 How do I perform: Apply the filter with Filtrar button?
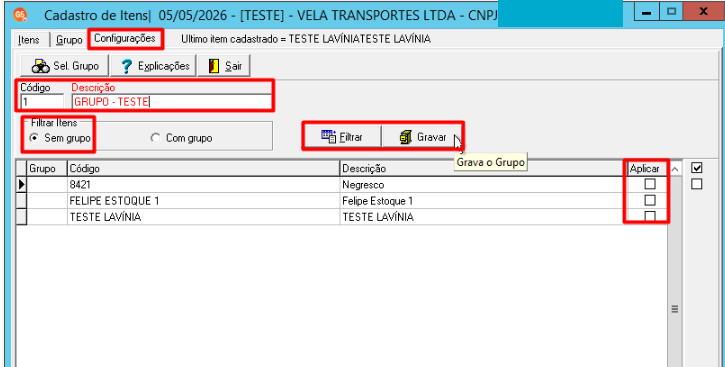pyautogui.click(x=342, y=137)
